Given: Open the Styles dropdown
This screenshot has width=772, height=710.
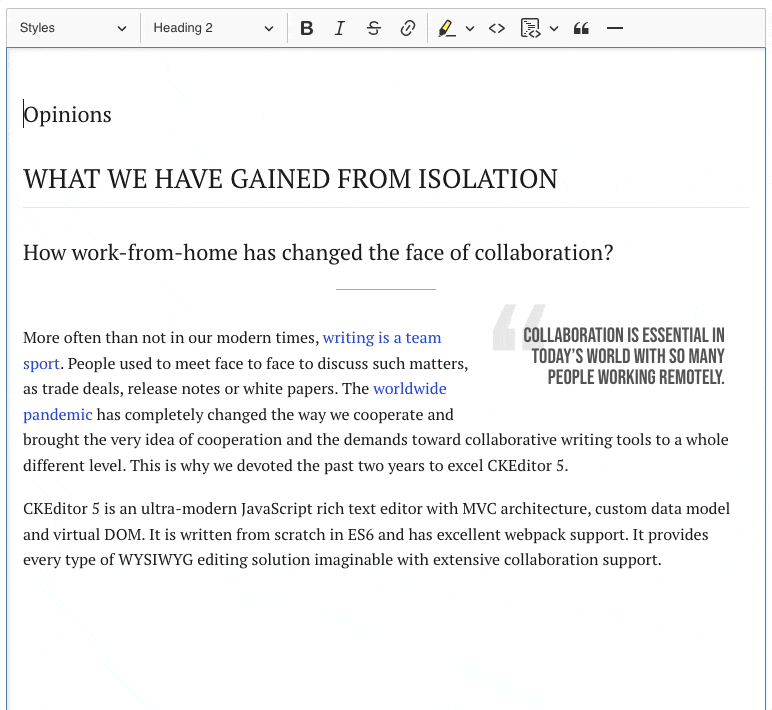Looking at the screenshot, I should (x=73, y=28).
